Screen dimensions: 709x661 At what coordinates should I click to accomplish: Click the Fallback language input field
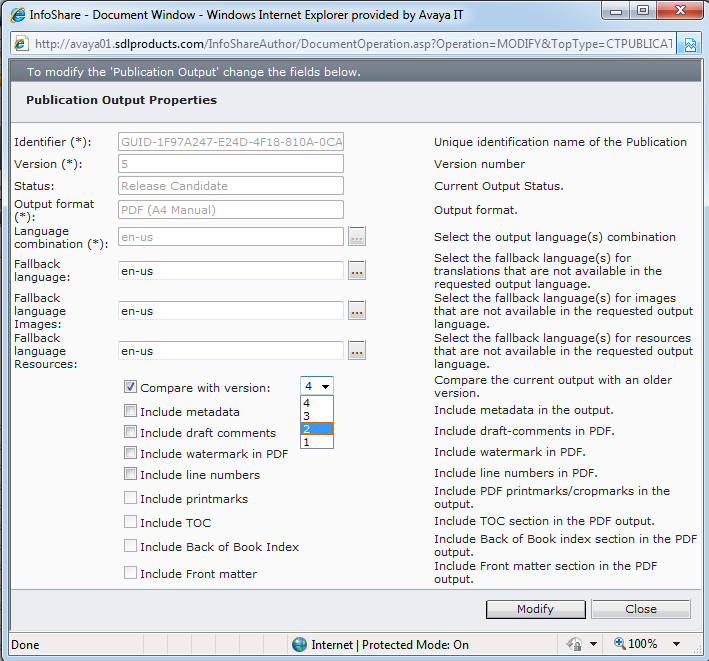point(231,271)
